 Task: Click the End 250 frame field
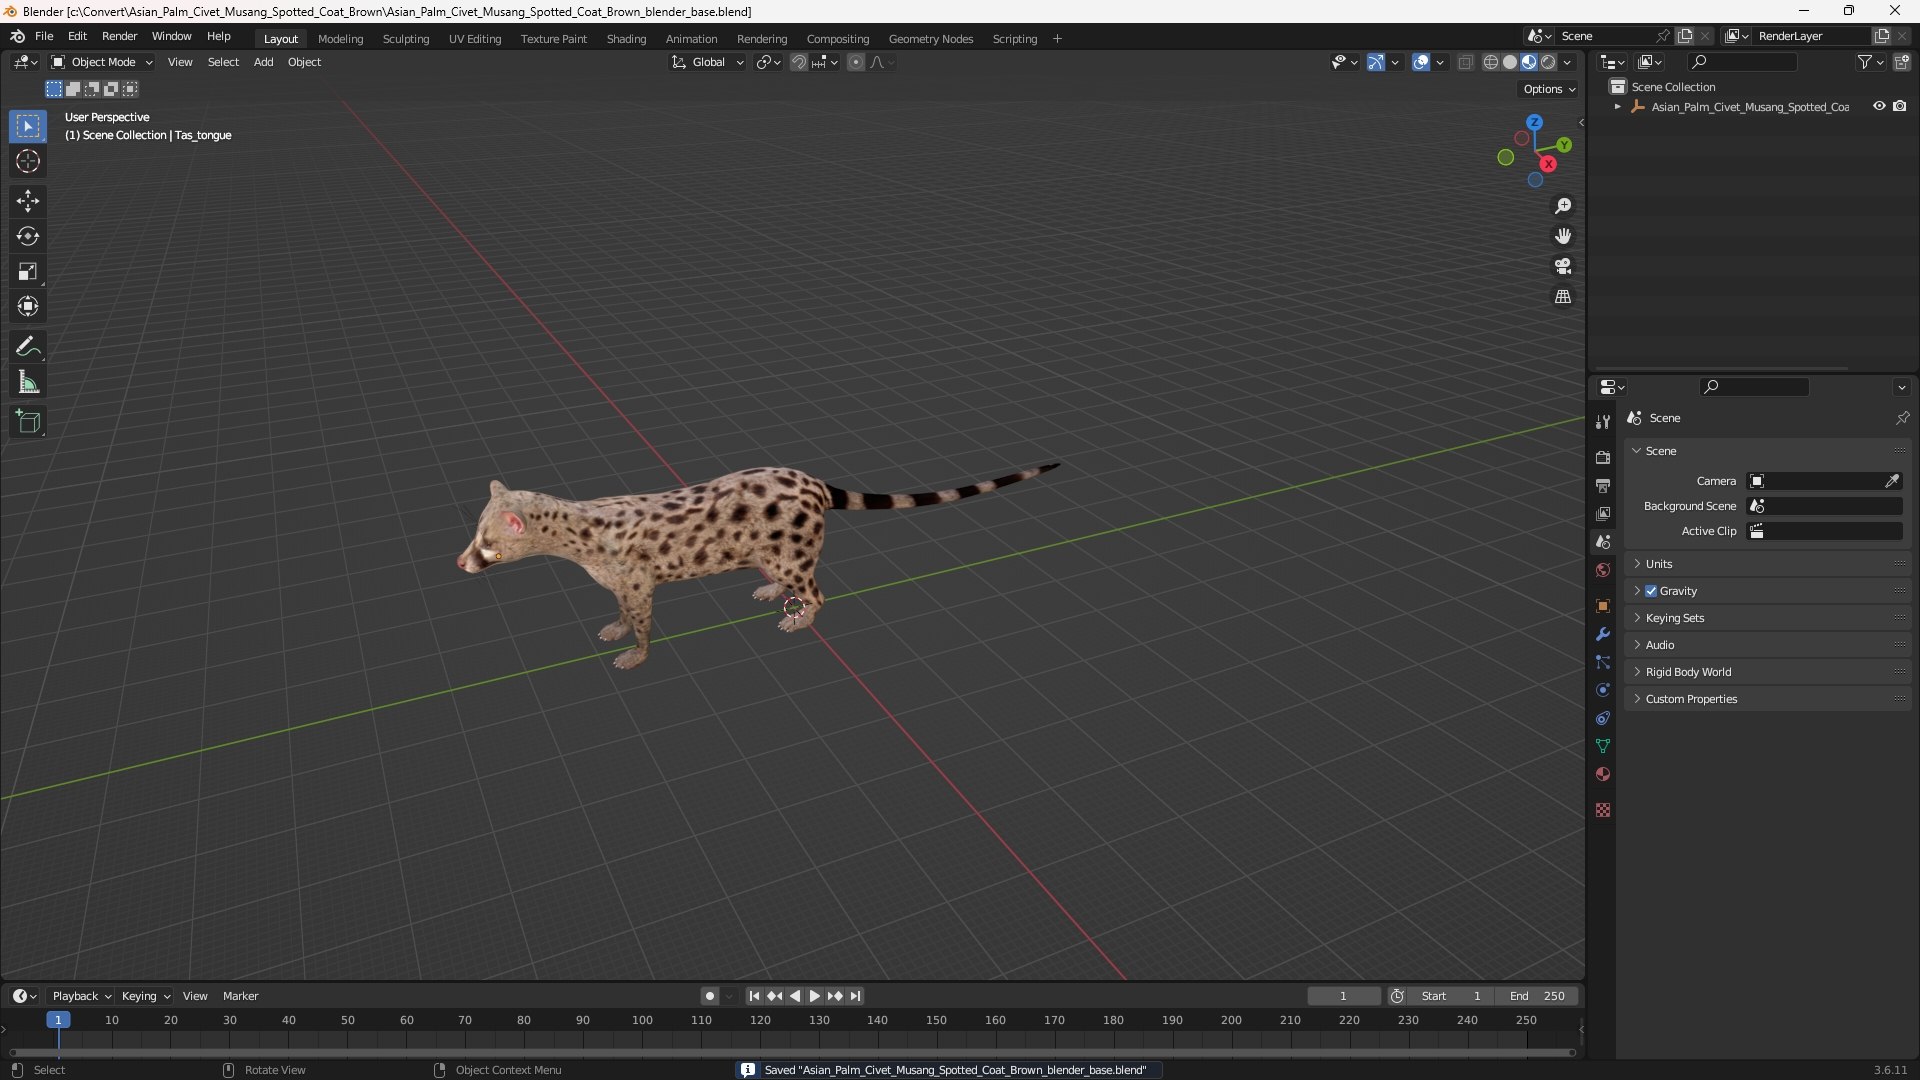1537,996
